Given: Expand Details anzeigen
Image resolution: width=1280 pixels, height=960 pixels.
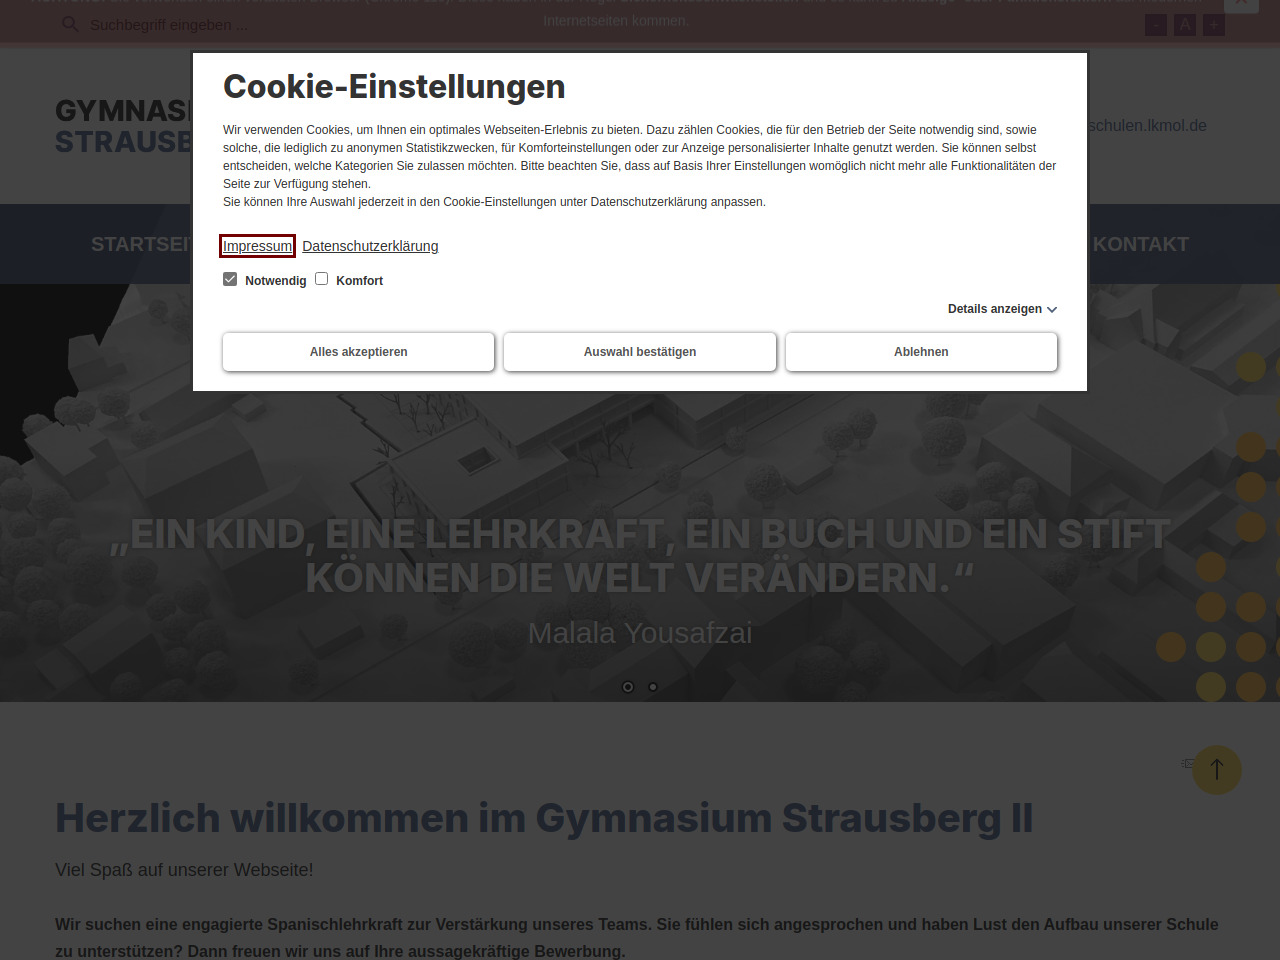Looking at the screenshot, I should pos(1001,309).
